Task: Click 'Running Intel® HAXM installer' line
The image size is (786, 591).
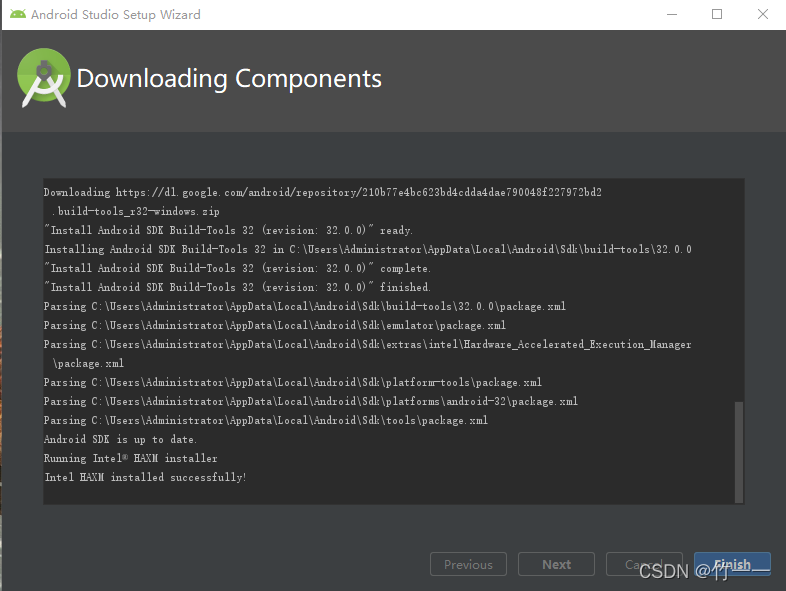Action: 131,458
